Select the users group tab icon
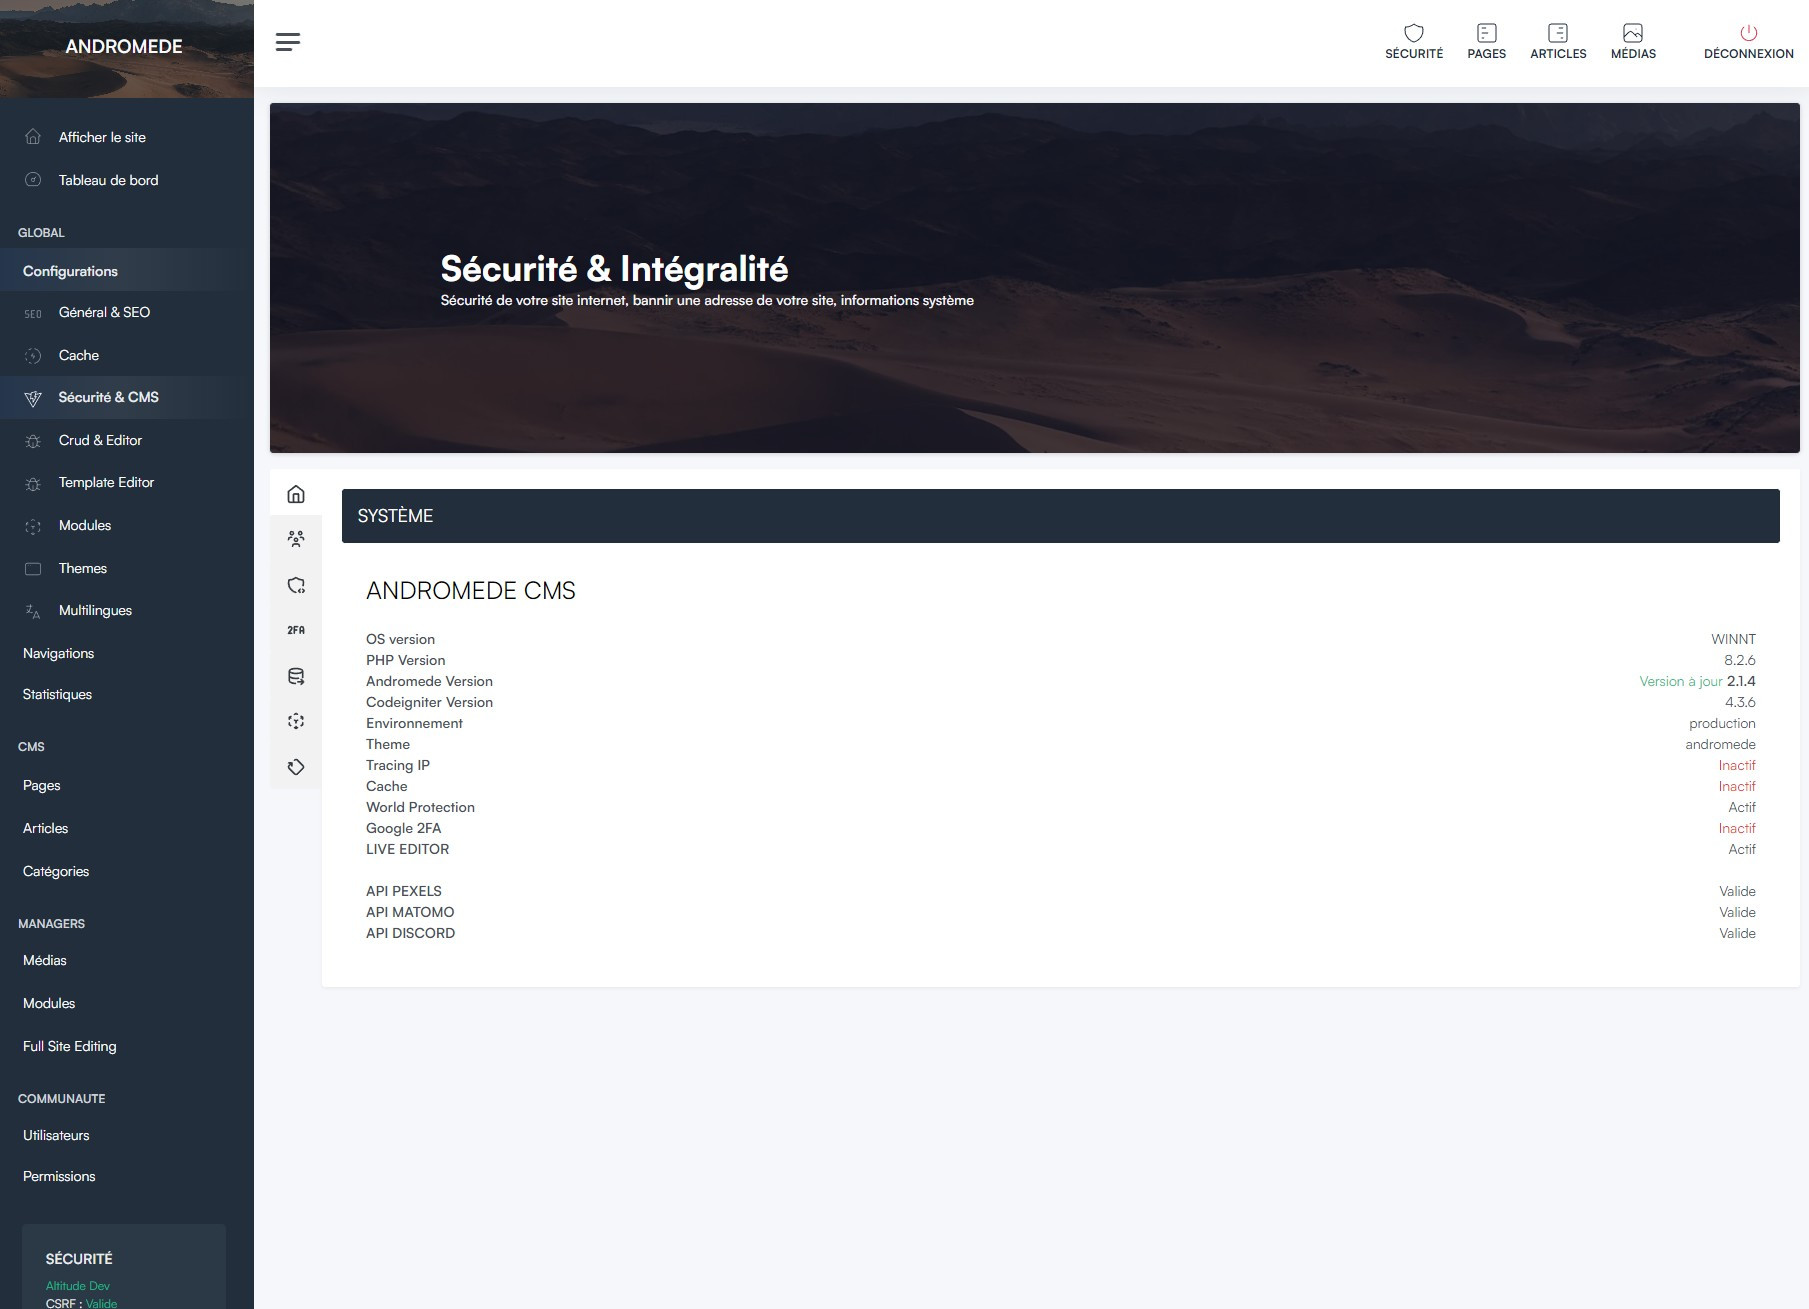1809x1309 pixels. tap(296, 539)
